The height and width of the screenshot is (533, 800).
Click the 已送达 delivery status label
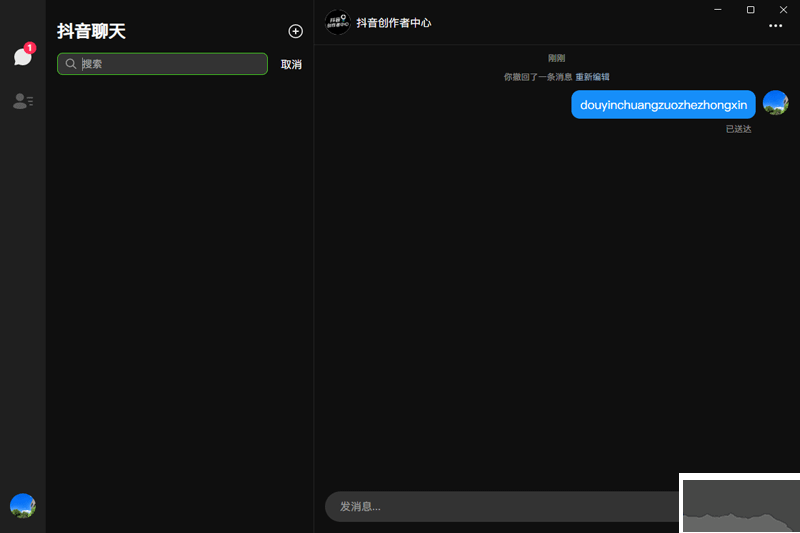[x=738, y=129]
